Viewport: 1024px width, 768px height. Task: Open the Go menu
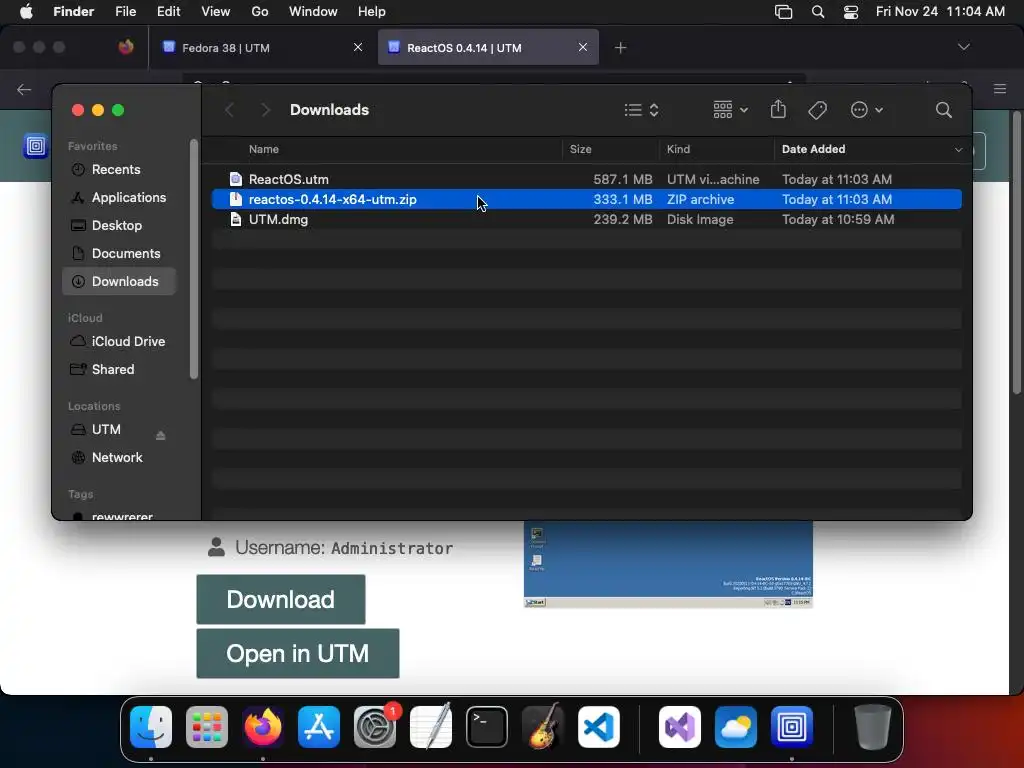(x=260, y=12)
